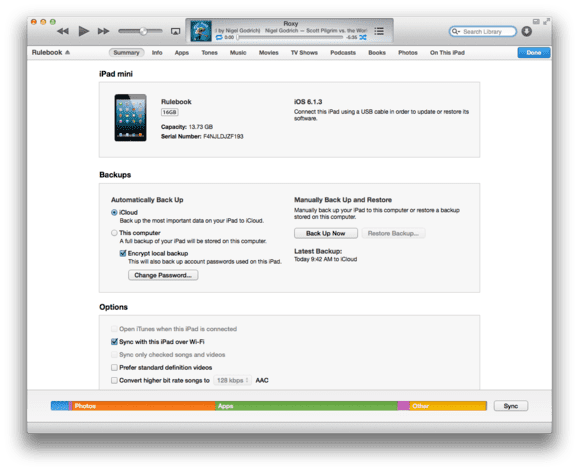Open the downloads arrow icon
The image size is (579, 471).
[x=527, y=31]
